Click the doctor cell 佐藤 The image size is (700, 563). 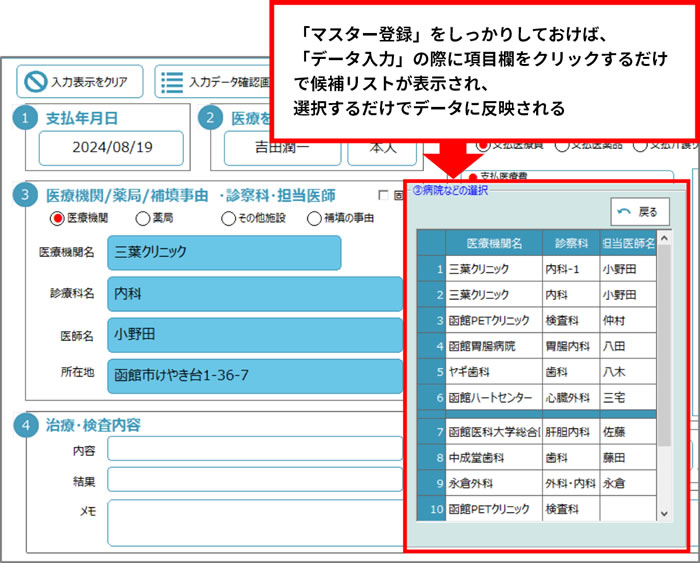click(x=628, y=432)
